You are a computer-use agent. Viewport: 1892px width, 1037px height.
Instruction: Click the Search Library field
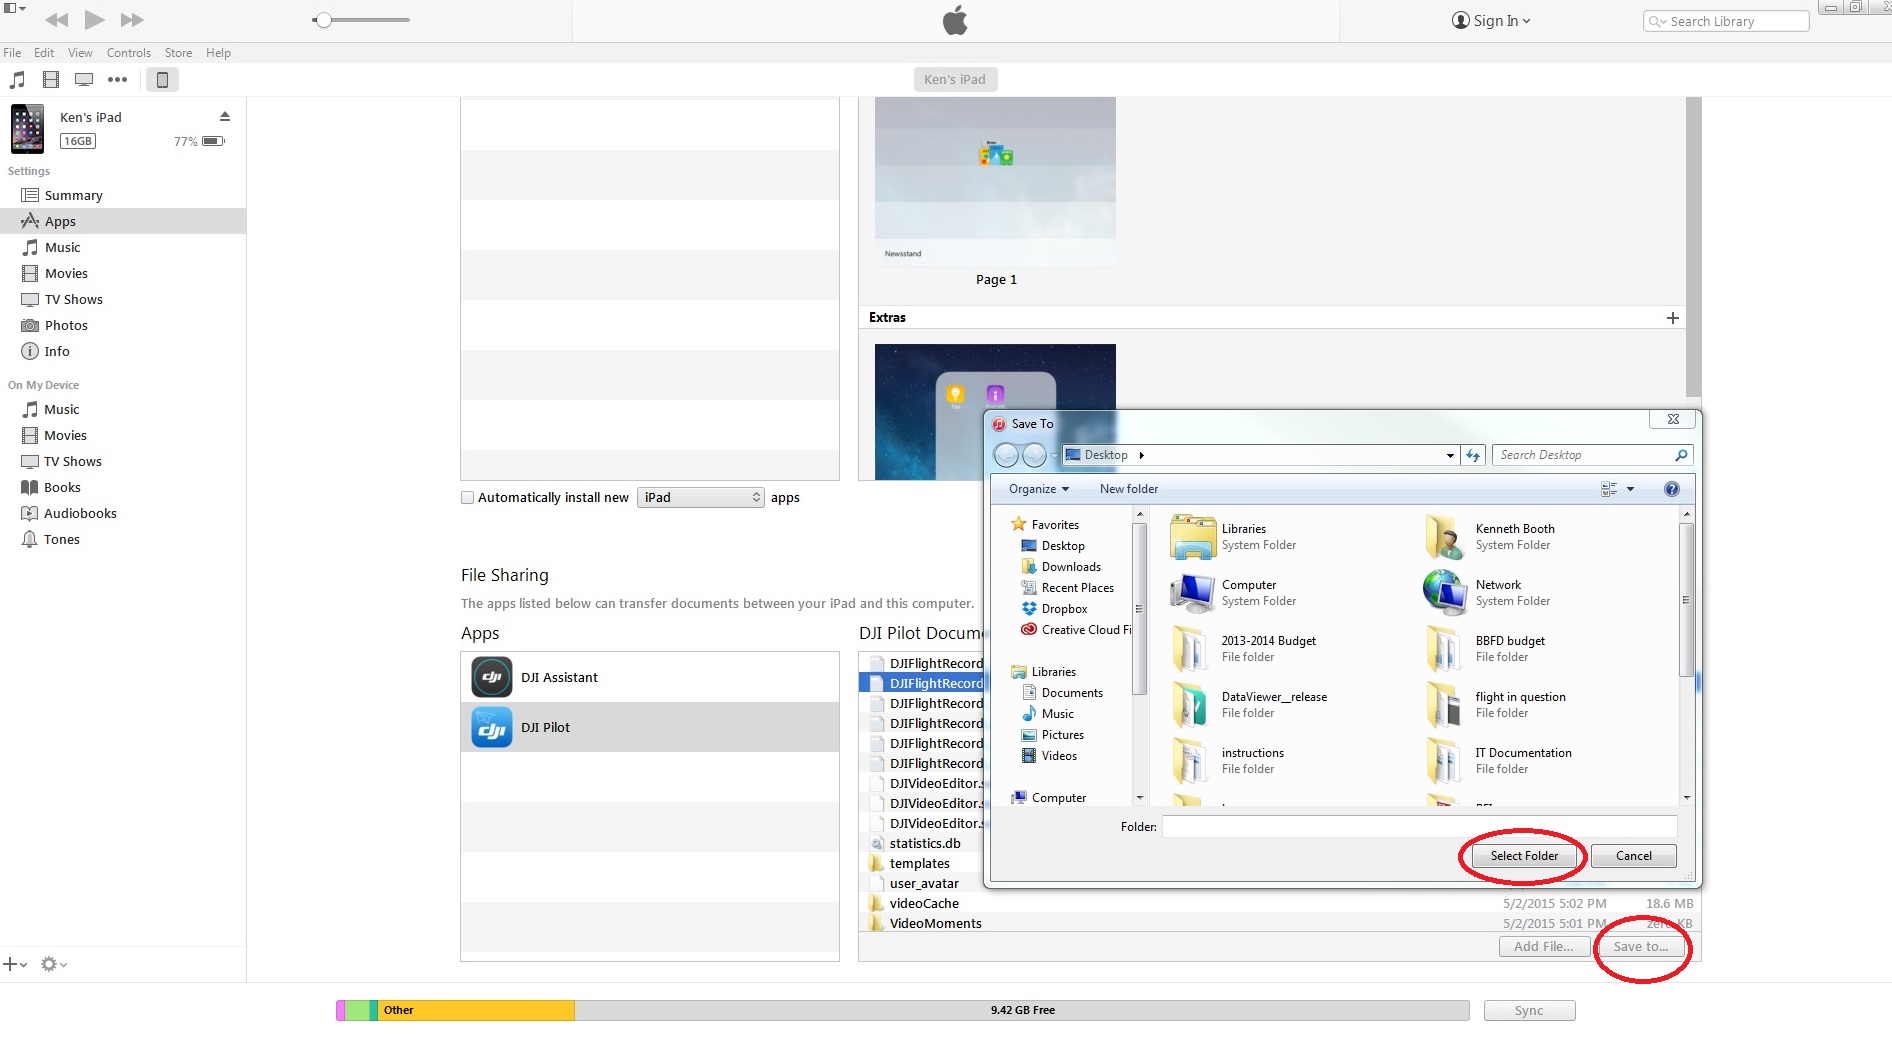point(1726,21)
